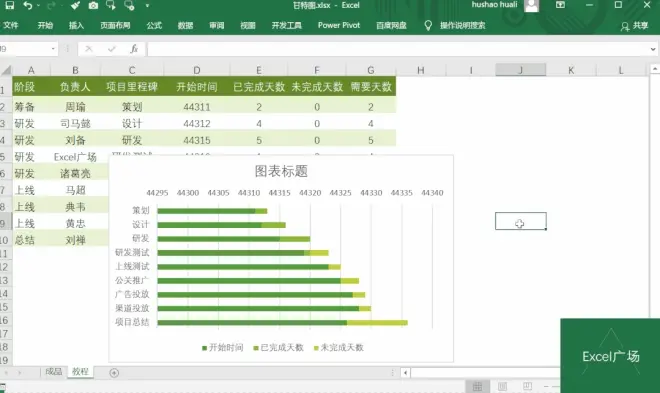Click the Undo arrow icon
This screenshot has height=393, width=660.
coord(28,5)
